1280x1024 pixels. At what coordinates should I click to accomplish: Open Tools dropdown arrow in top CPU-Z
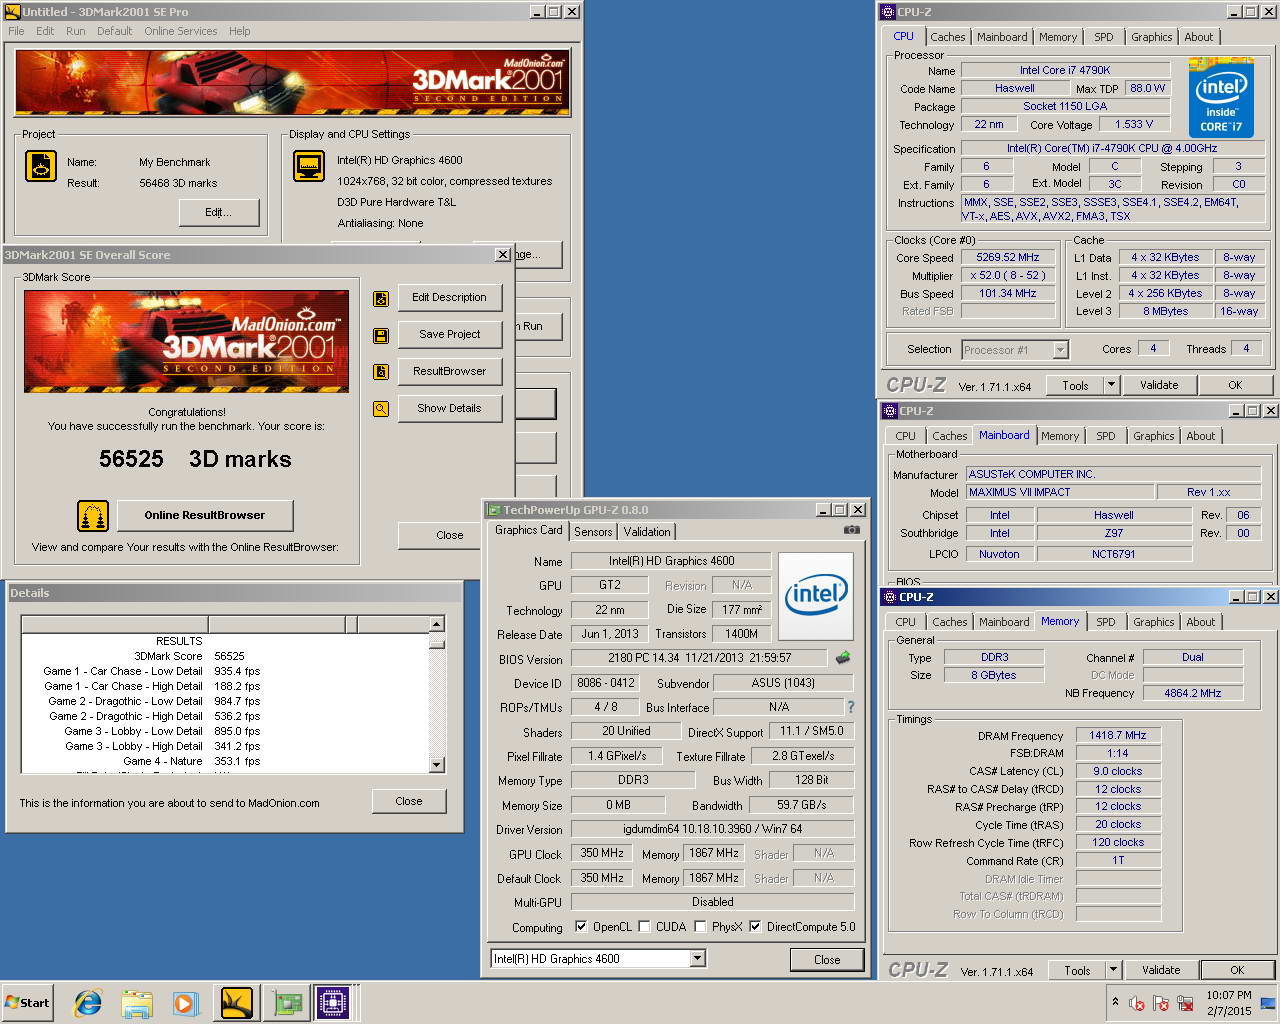1111,385
